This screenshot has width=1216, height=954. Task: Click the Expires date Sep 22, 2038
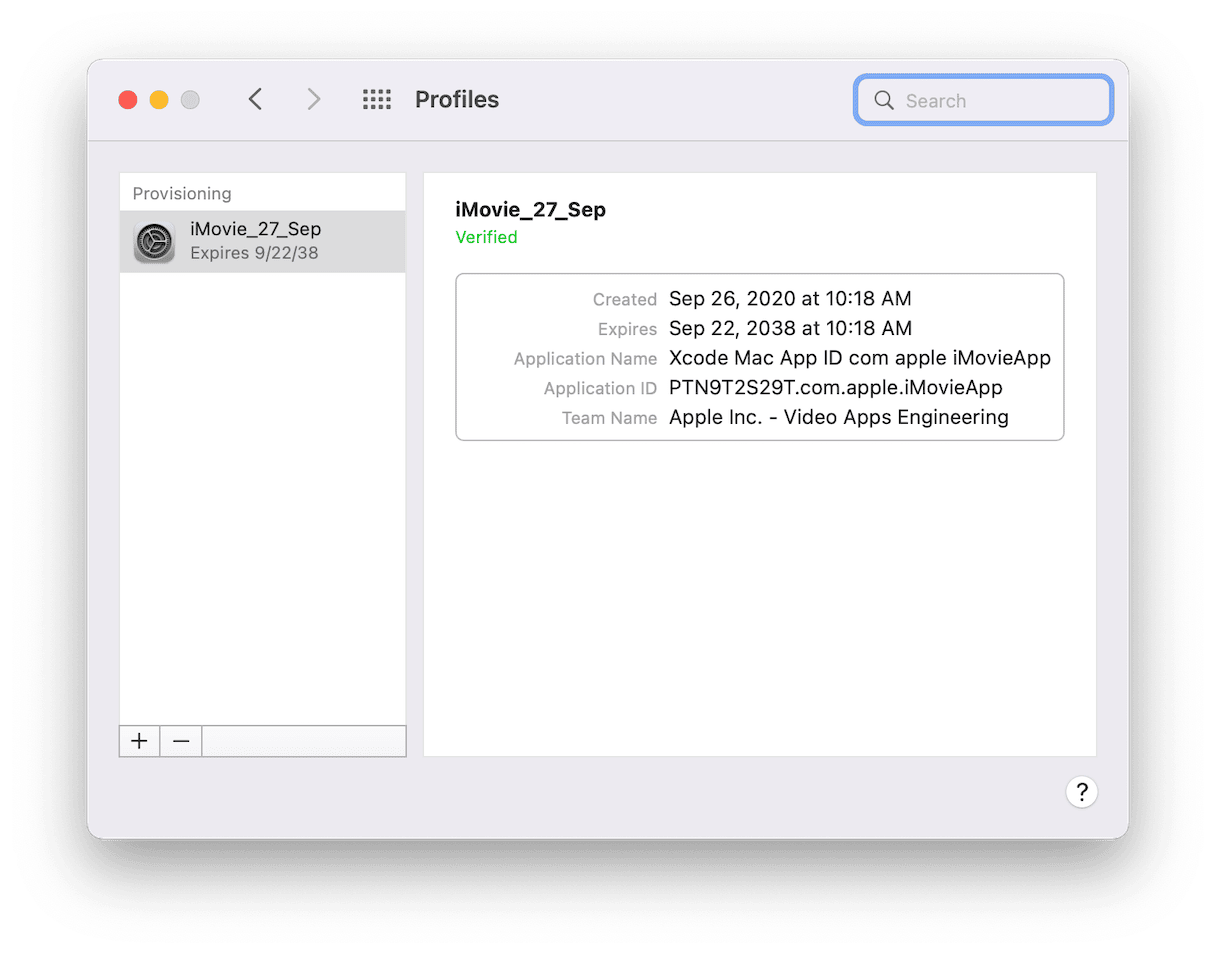coord(790,328)
